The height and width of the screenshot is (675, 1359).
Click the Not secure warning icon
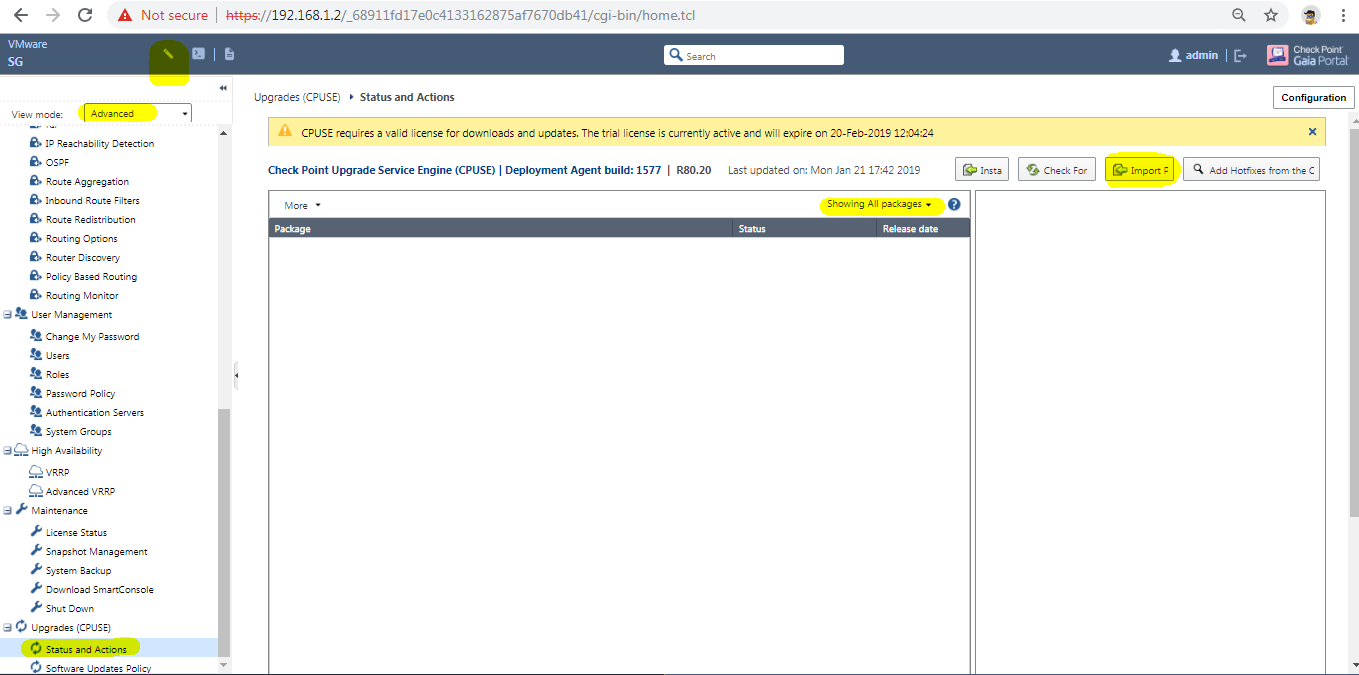[x=125, y=15]
